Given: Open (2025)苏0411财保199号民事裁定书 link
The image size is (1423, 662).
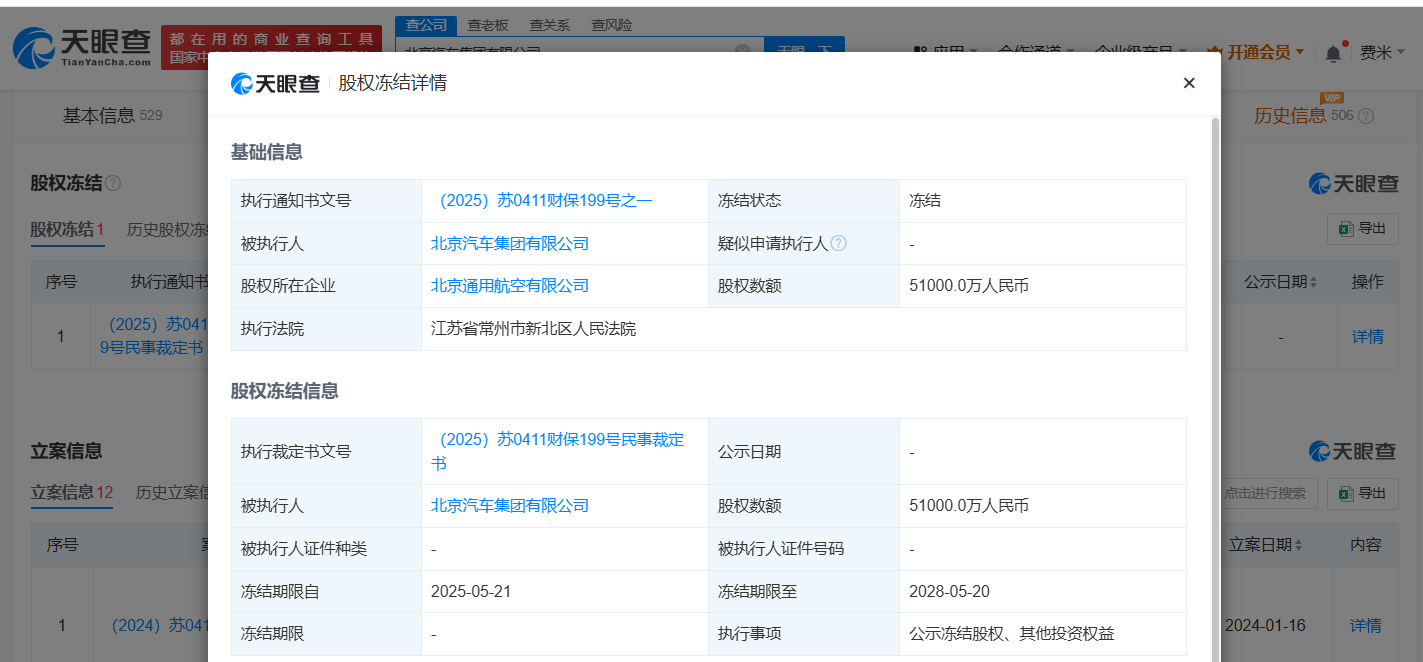Looking at the screenshot, I should pos(558,451).
